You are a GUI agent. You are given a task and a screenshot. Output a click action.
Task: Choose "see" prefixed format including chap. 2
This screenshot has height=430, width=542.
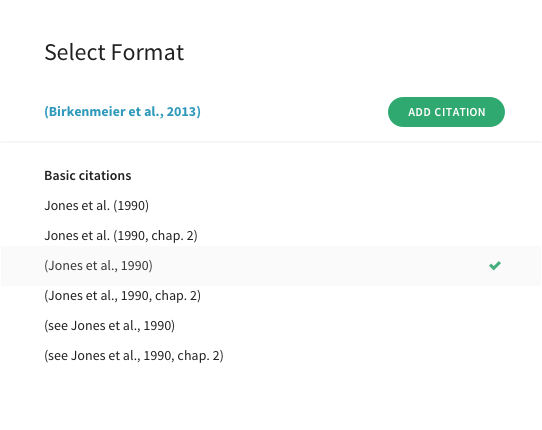tap(271, 356)
